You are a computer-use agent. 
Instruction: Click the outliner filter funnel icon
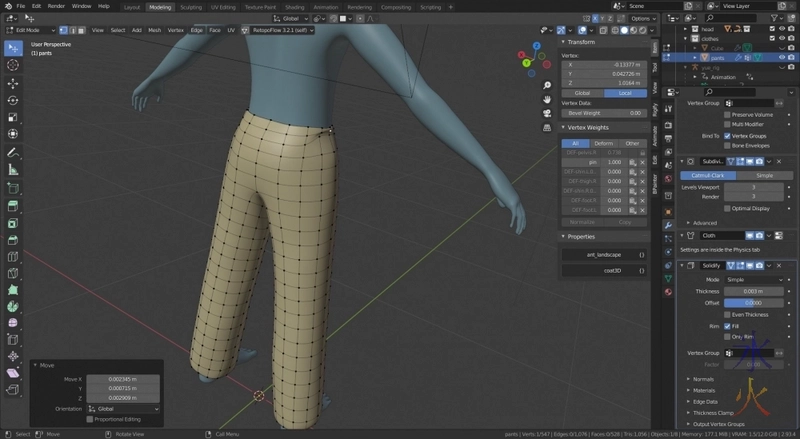774,18
